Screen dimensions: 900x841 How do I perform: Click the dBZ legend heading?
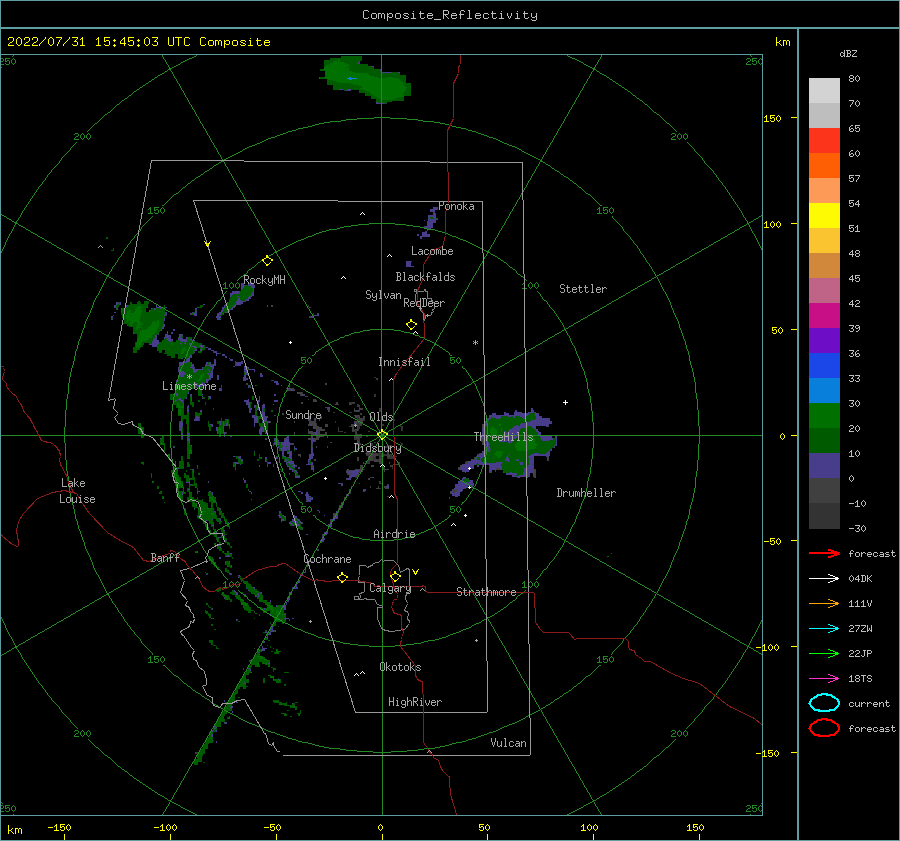848,53
